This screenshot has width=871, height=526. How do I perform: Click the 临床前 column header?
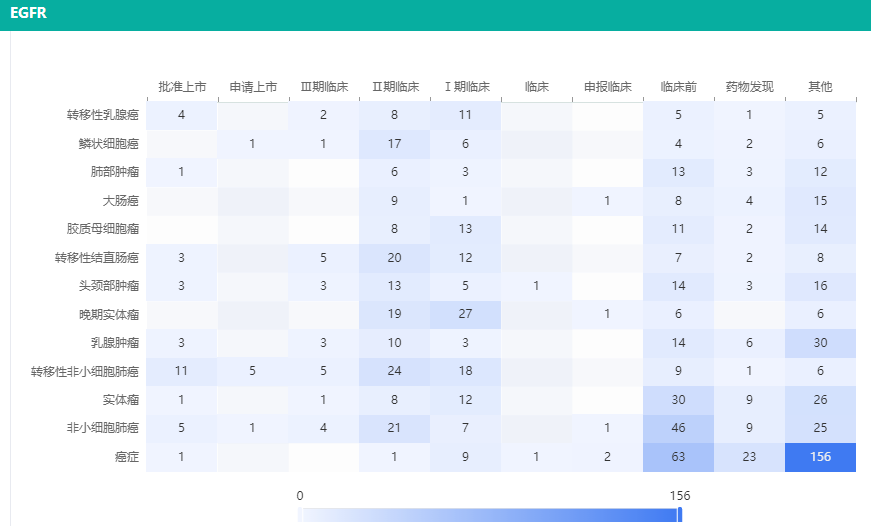pos(678,87)
